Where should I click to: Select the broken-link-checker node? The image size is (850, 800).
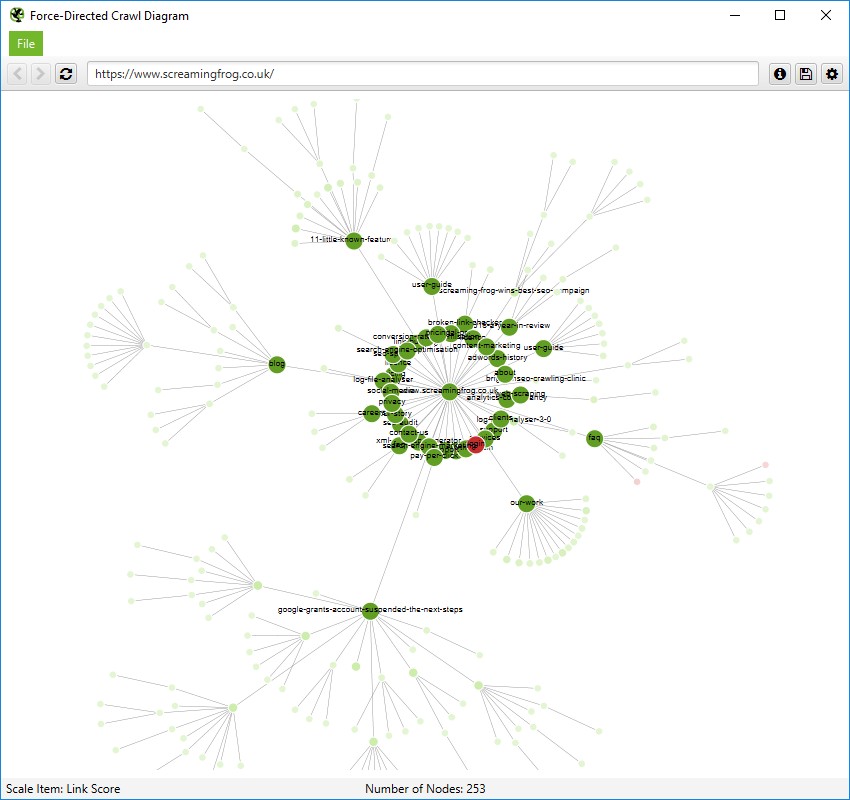point(465,324)
